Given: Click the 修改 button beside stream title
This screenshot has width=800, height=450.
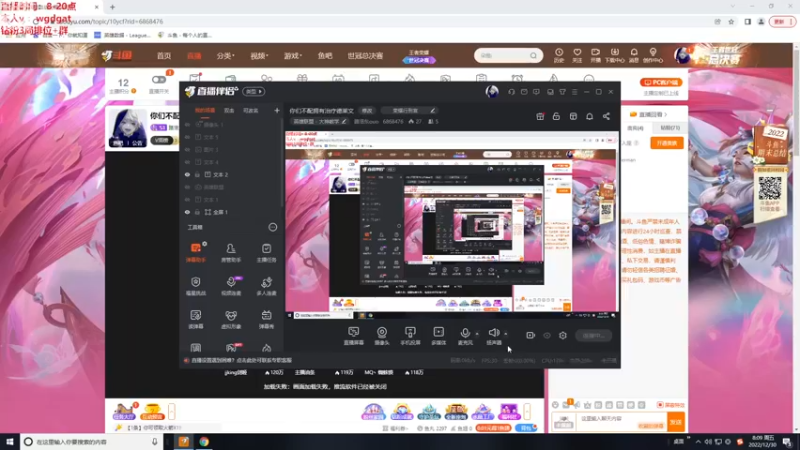Looking at the screenshot, I should pyautogui.click(x=367, y=111).
